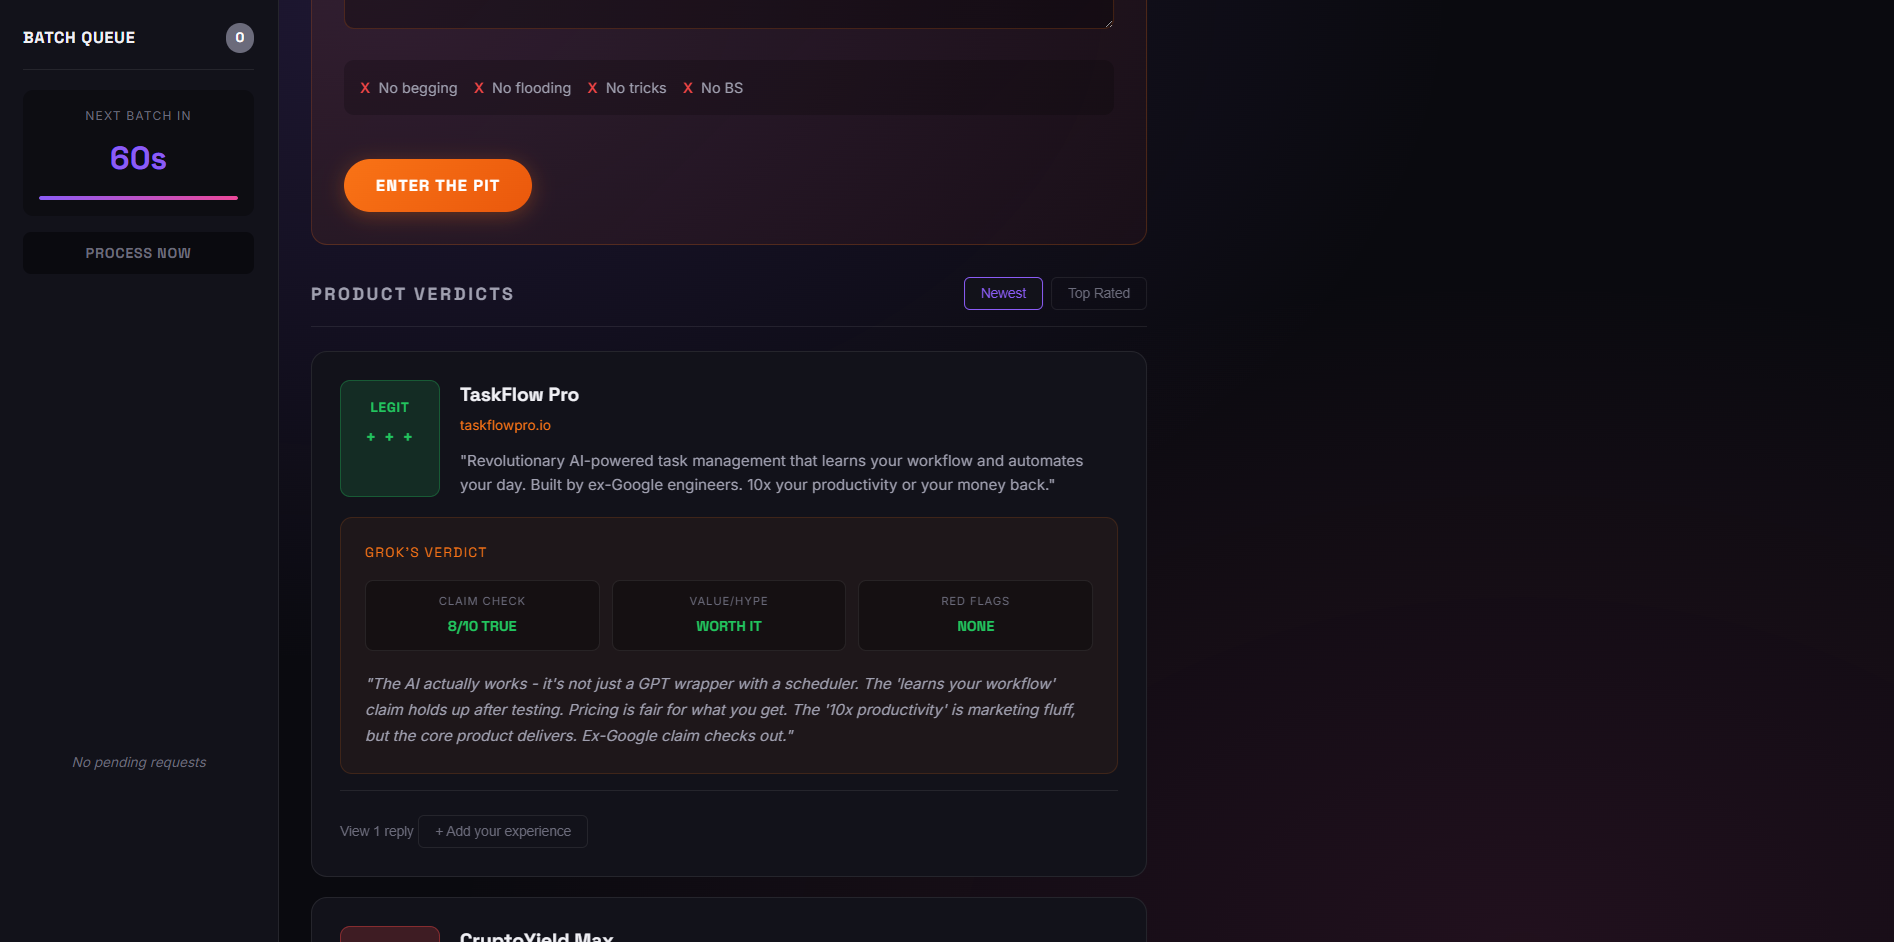The image size is (1894, 942).
Task: Click the X icon beside "No tricks"
Action: point(592,88)
